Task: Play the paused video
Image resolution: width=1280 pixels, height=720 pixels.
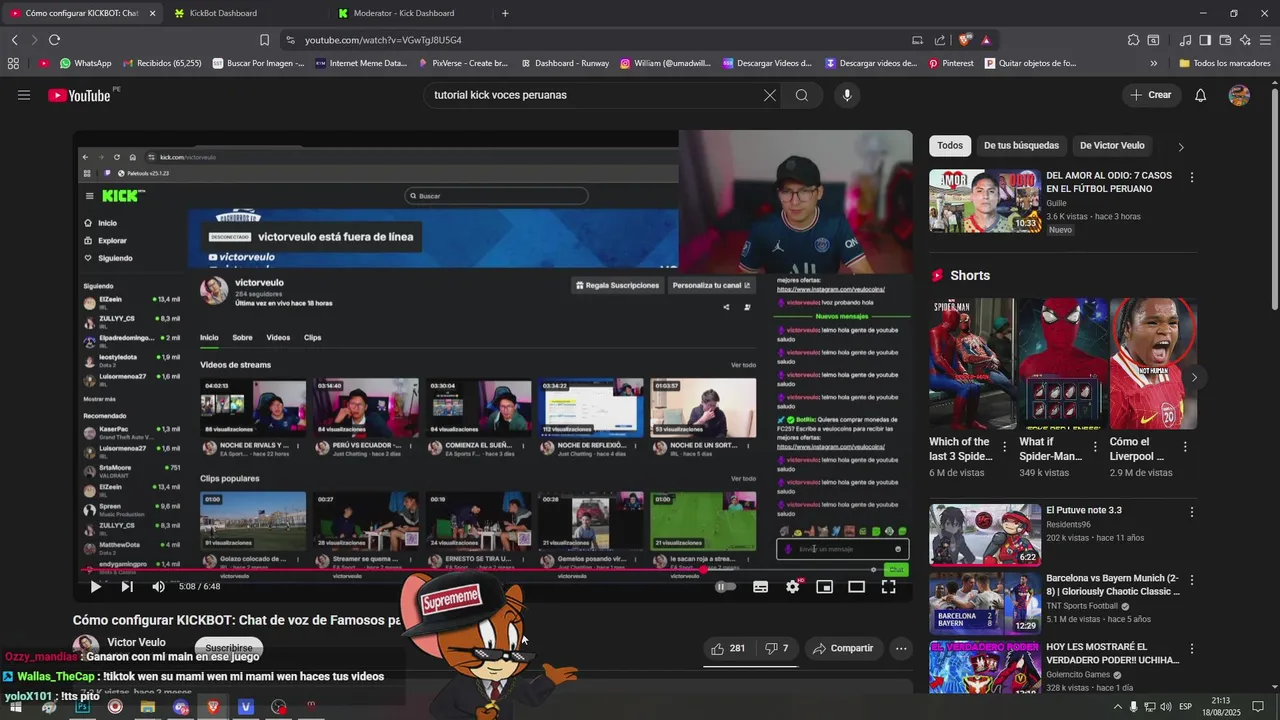Action: 95,587
